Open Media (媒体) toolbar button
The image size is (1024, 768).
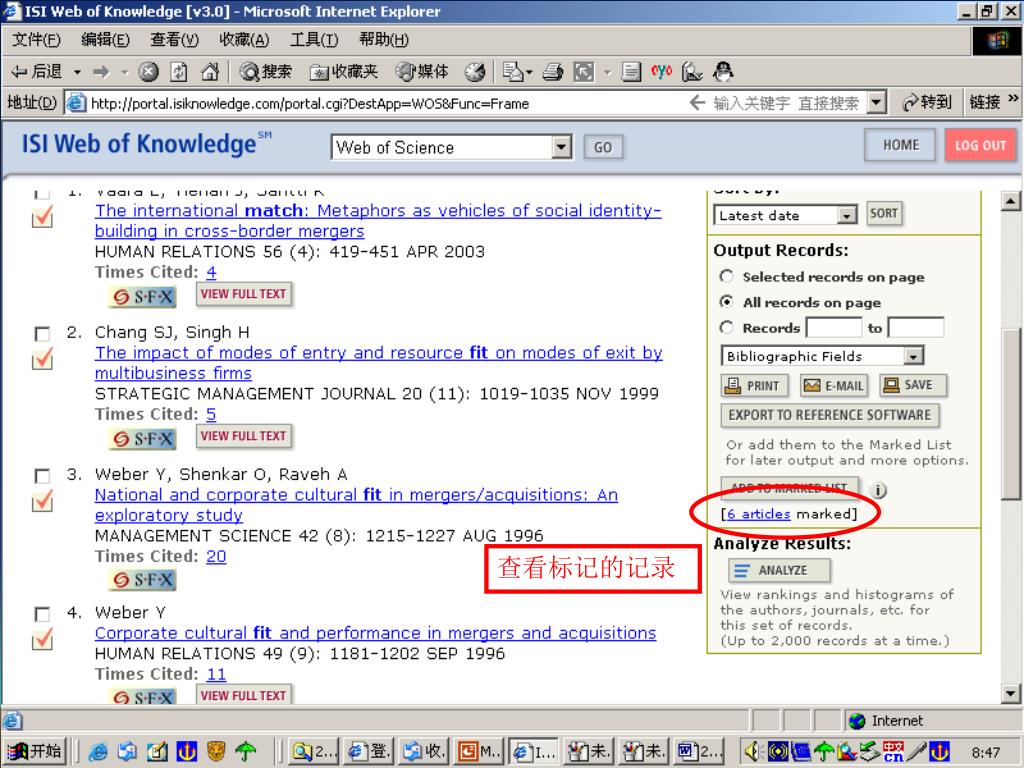click(423, 72)
